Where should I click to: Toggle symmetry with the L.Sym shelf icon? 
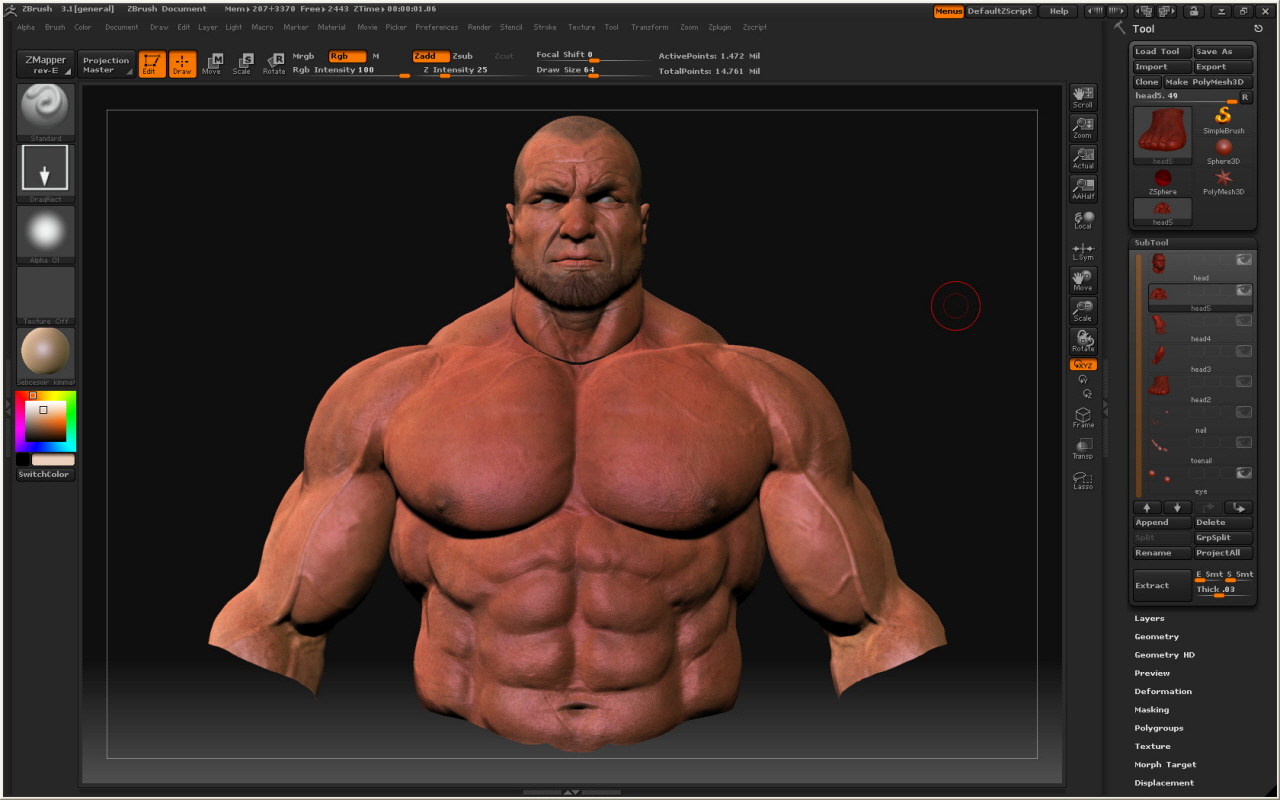(1082, 251)
